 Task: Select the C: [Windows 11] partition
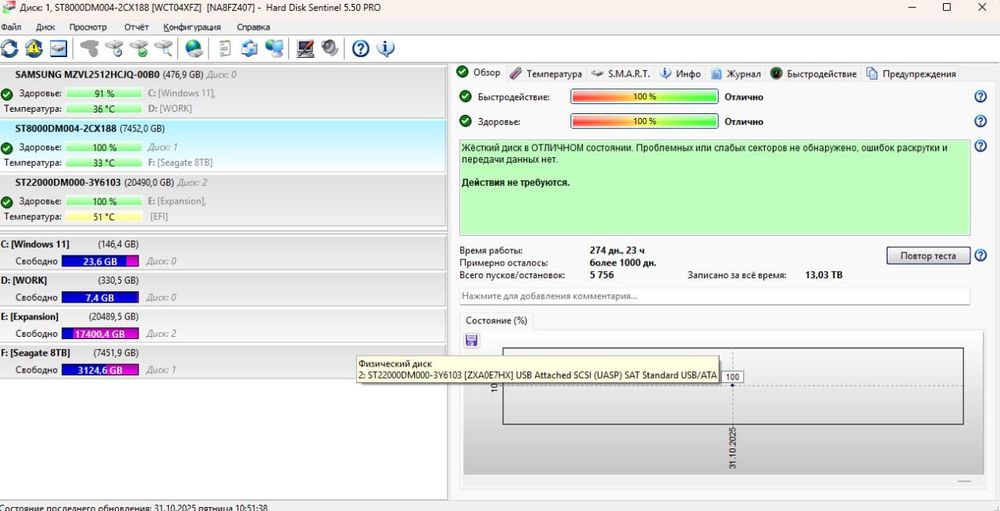click(223, 253)
